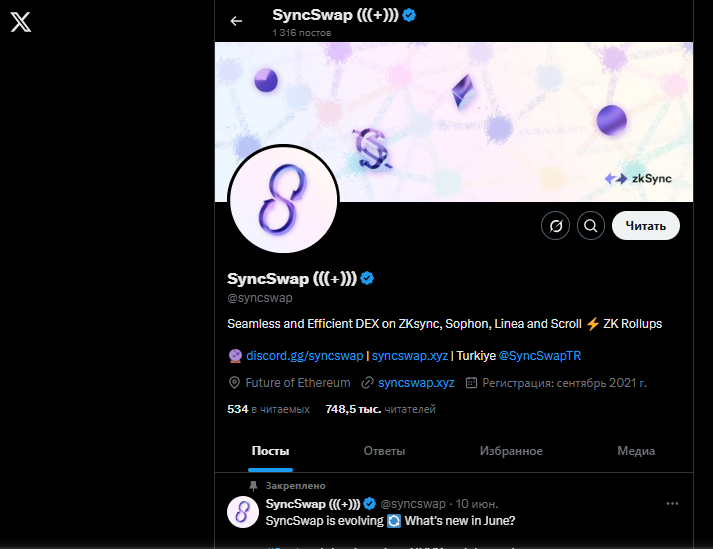Open small SyncSwap avatar in pinned post
Image resolution: width=713 pixels, height=549 pixels.
pyautogui.click(x=243, y=512)
